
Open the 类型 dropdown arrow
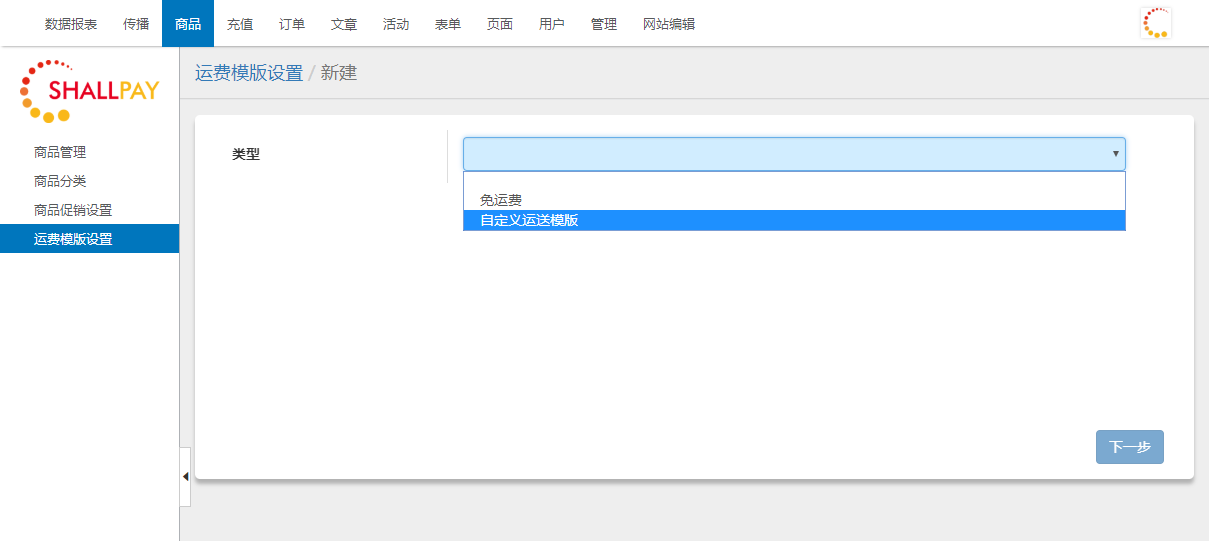[x=1115, y=154]
